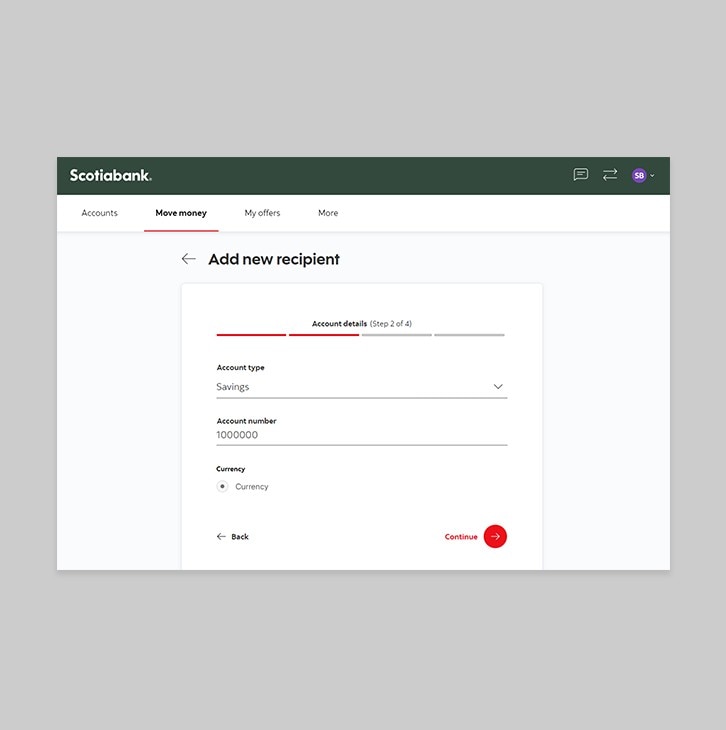
Task: Click the second progress step bar
Action: coord(324,335)
